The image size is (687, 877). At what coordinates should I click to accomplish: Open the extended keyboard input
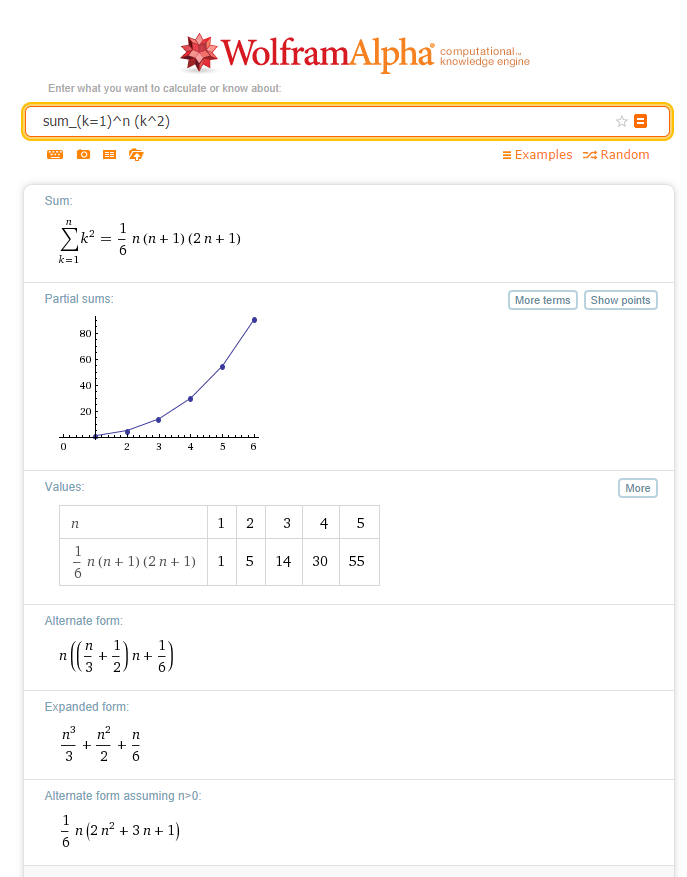click(55, 155)
